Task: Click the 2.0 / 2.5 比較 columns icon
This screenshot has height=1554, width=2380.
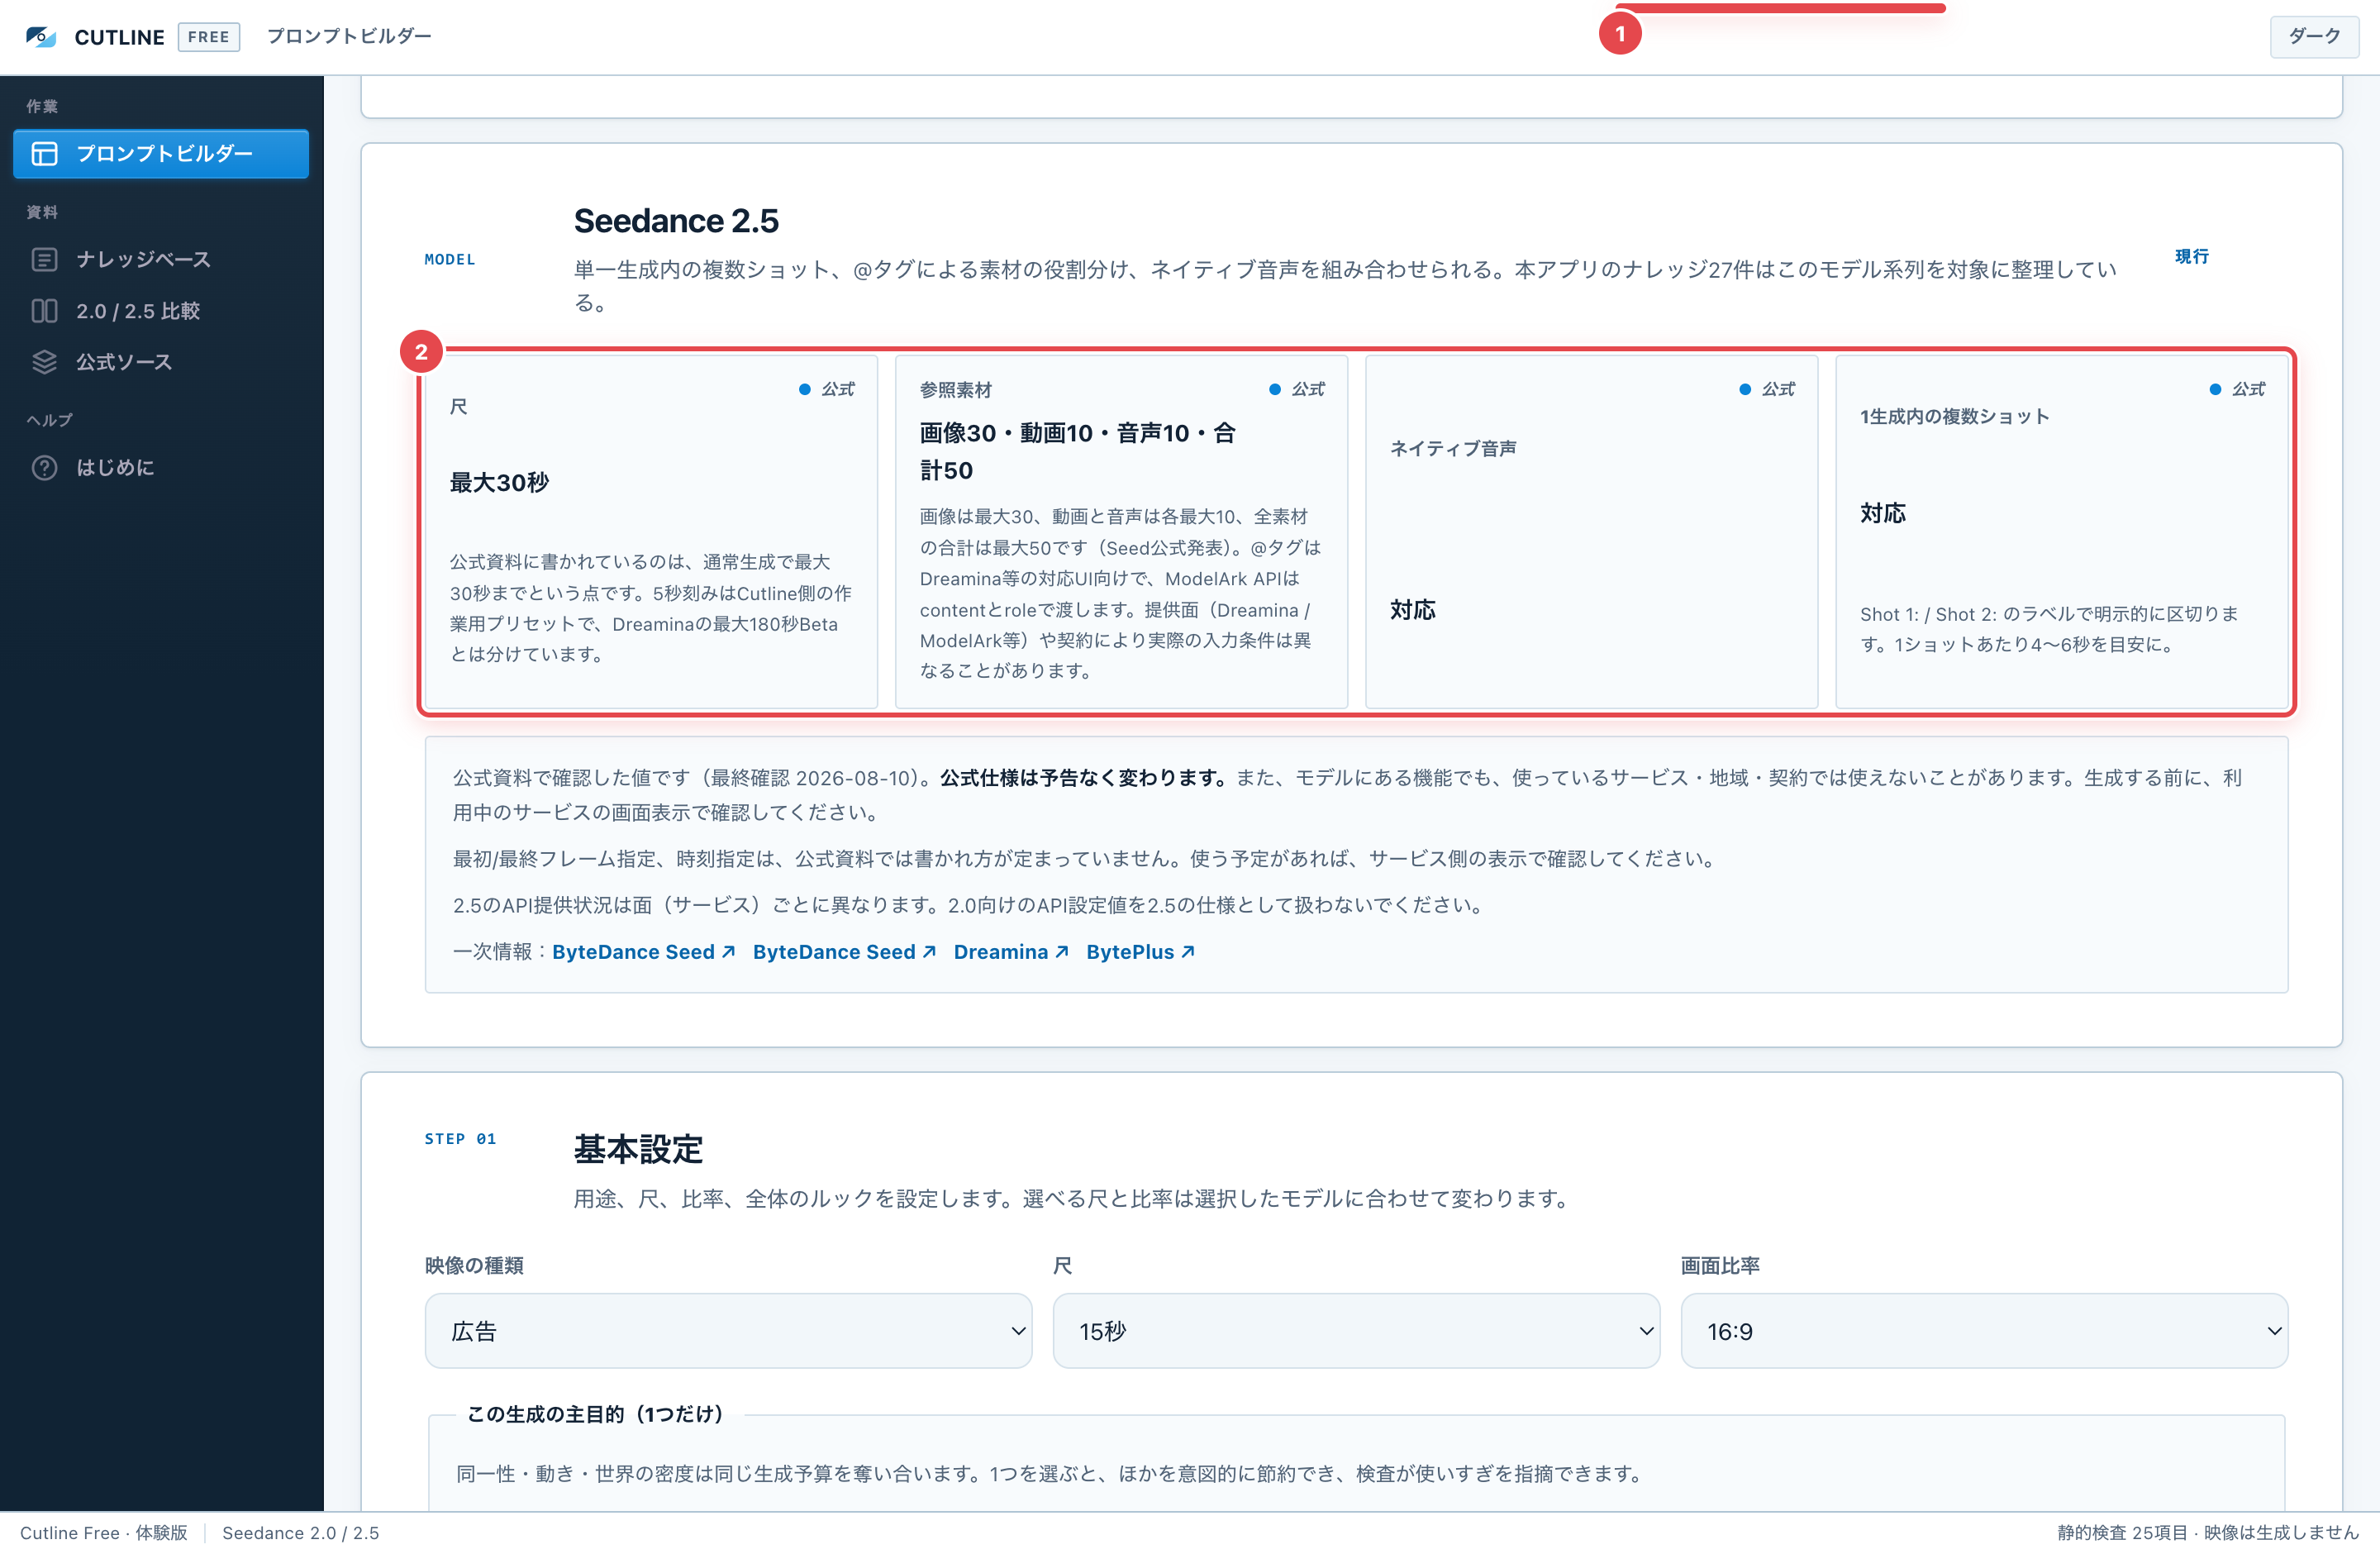Action: [44, 311]
